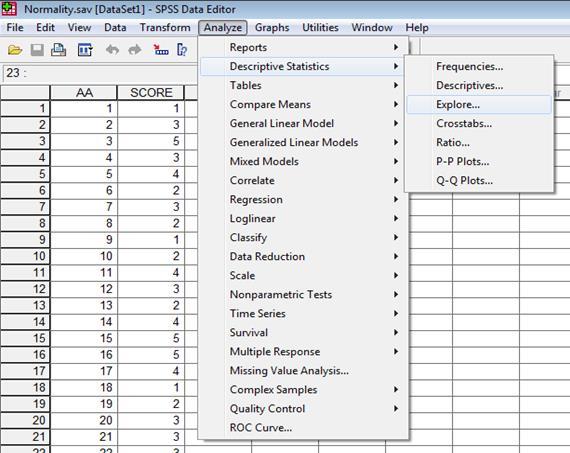The height and width of the screenshot is (453, 570).
Task: Expand the Regression submenu
Action: (302, 199)
